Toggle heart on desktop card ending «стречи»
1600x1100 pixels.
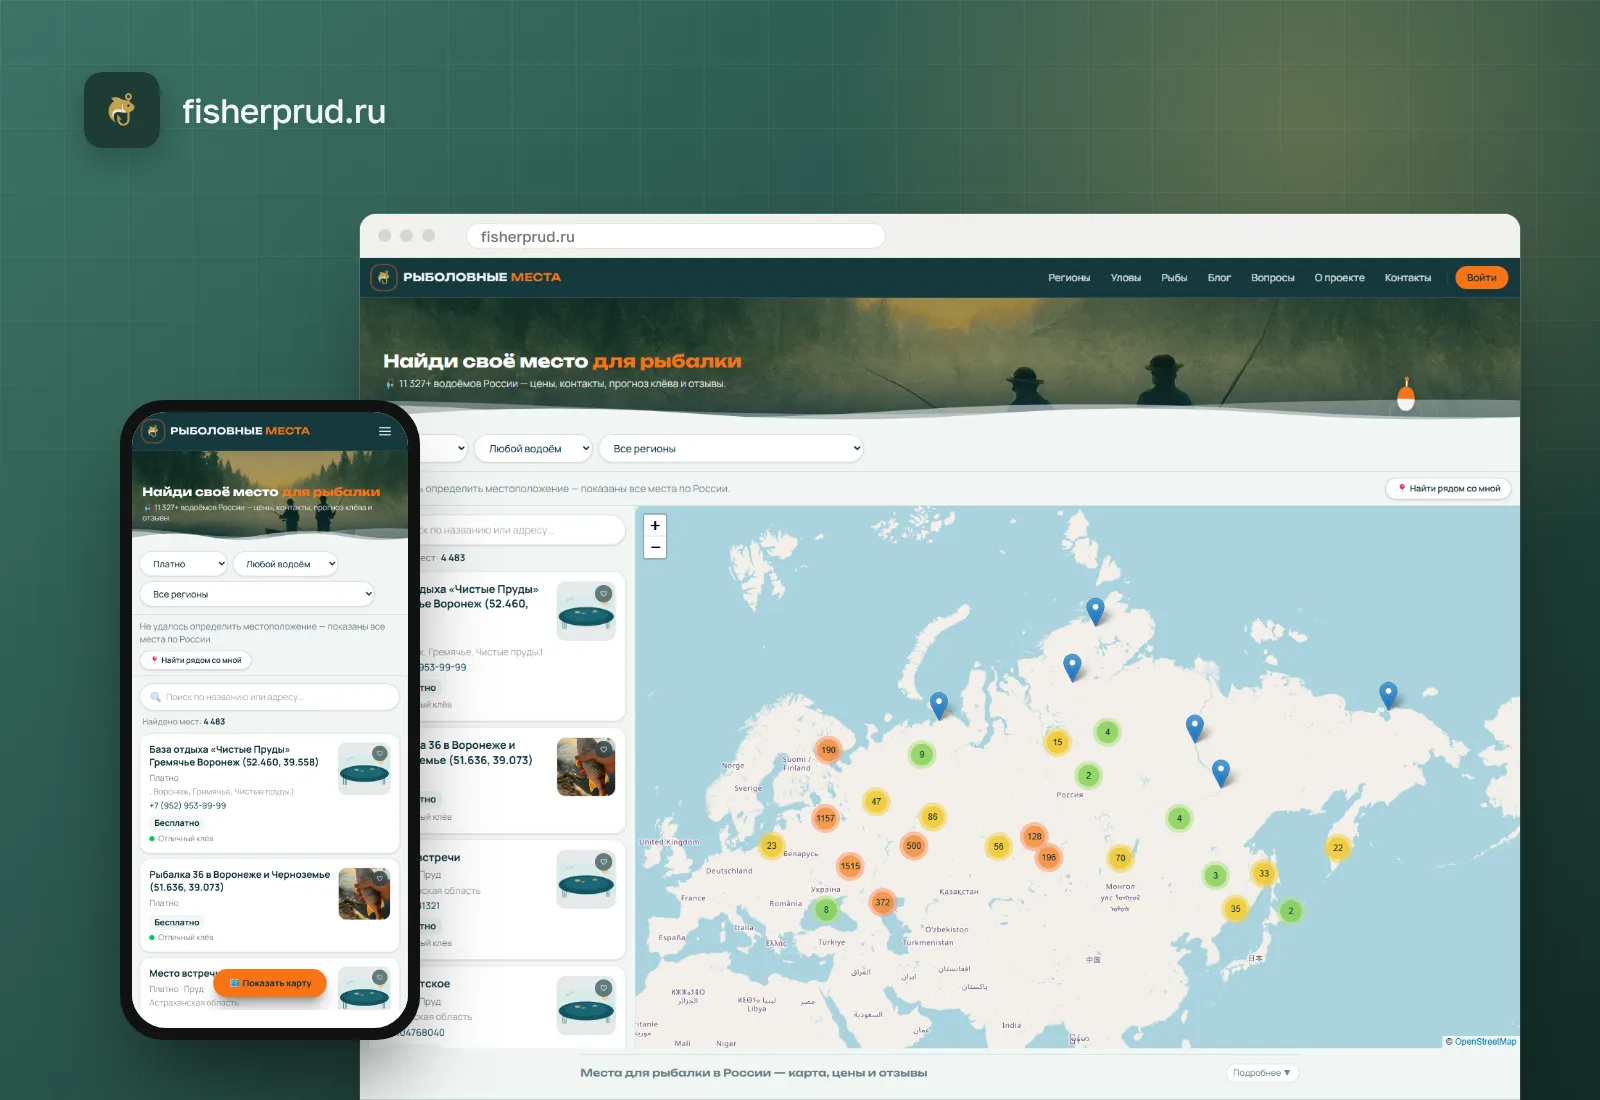coord(603,861)
